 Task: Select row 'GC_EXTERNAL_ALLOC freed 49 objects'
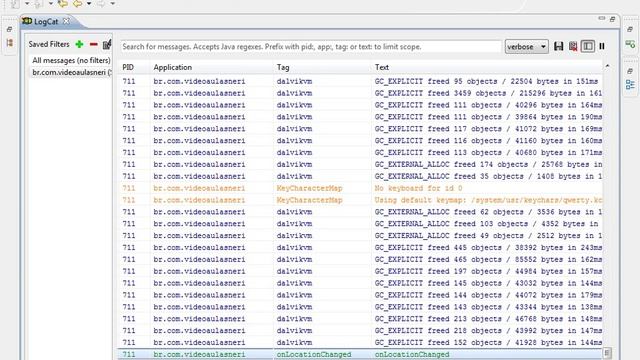click(x=360, y=236)
